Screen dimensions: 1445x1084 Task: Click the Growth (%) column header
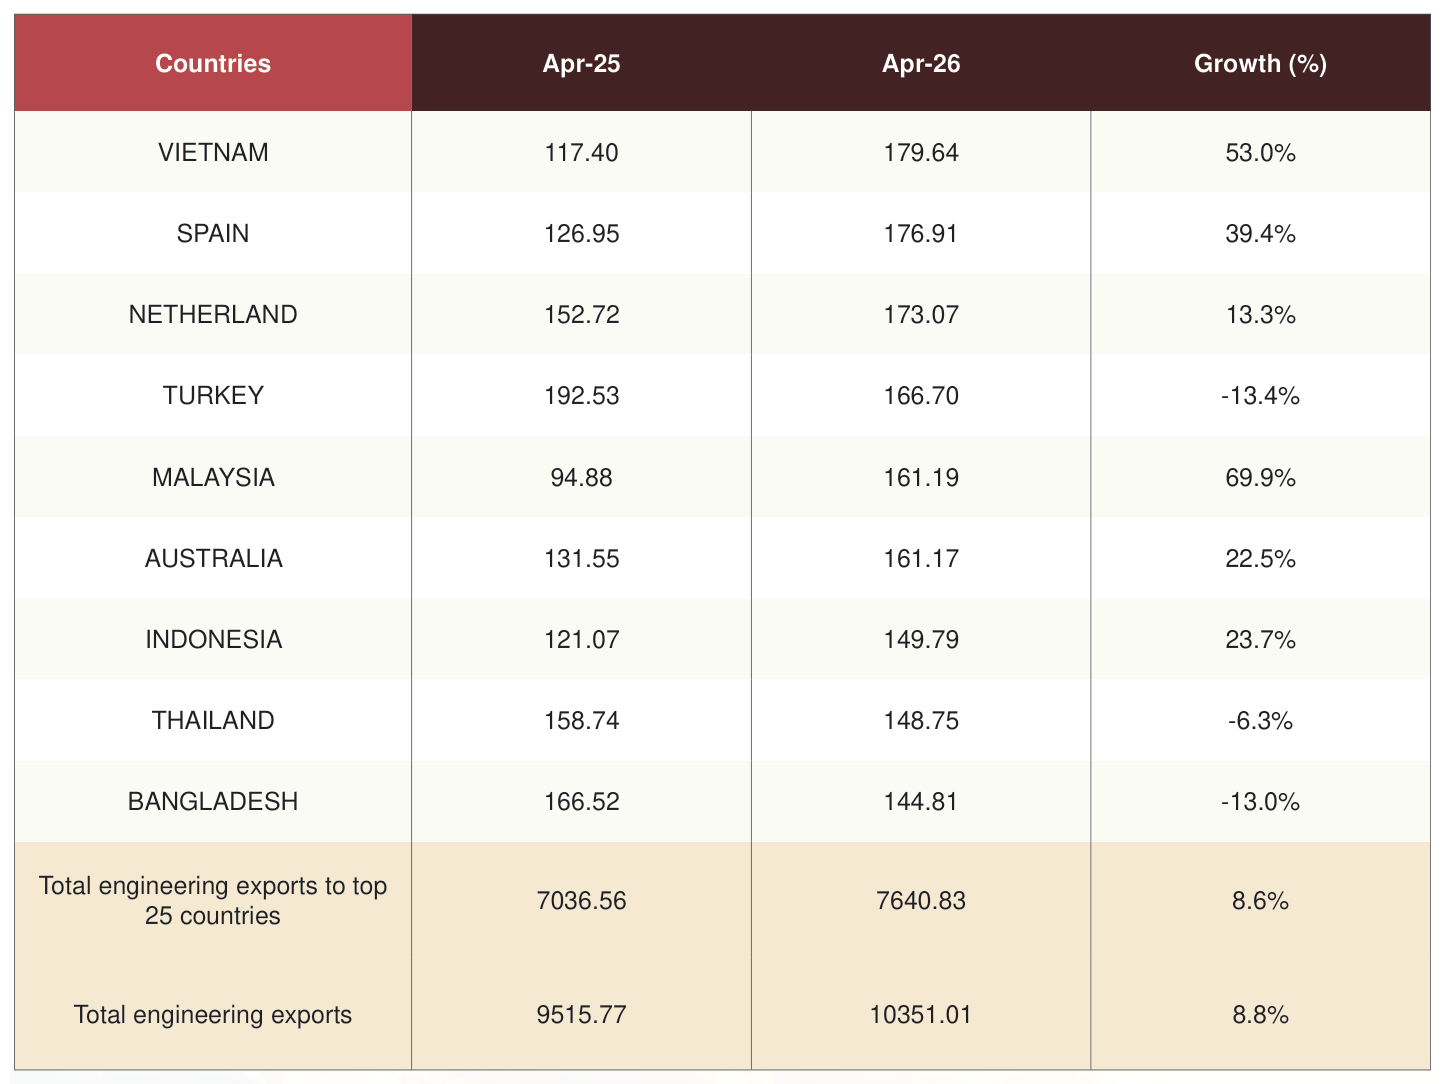(x=1260, y=63)
